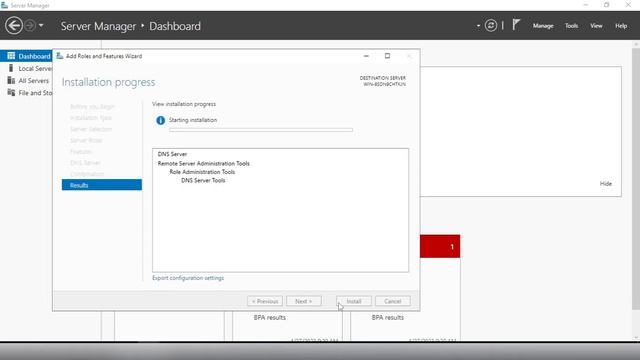Select All Servers in the sidebar
Screen dimensions: 640x360
click(26, 80)
